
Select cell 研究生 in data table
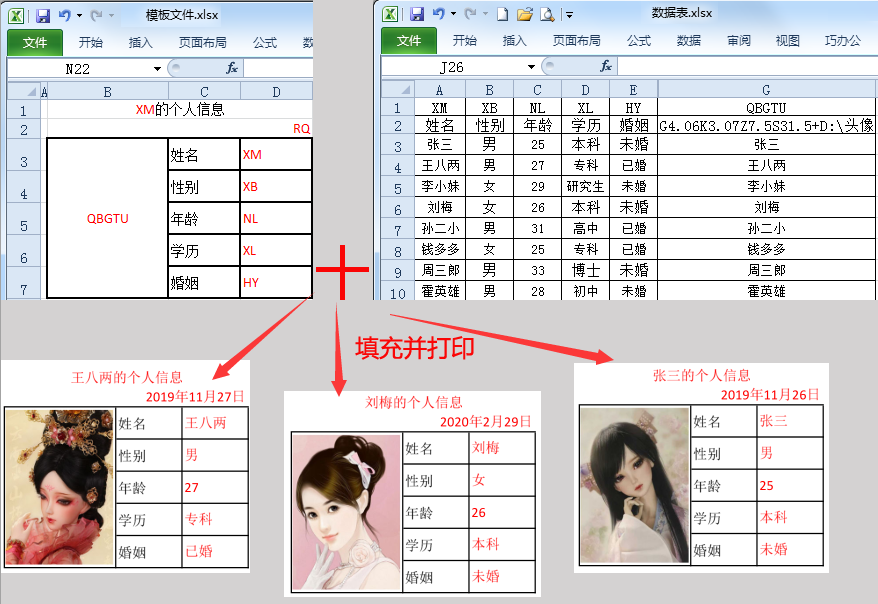tap(585, 186)
